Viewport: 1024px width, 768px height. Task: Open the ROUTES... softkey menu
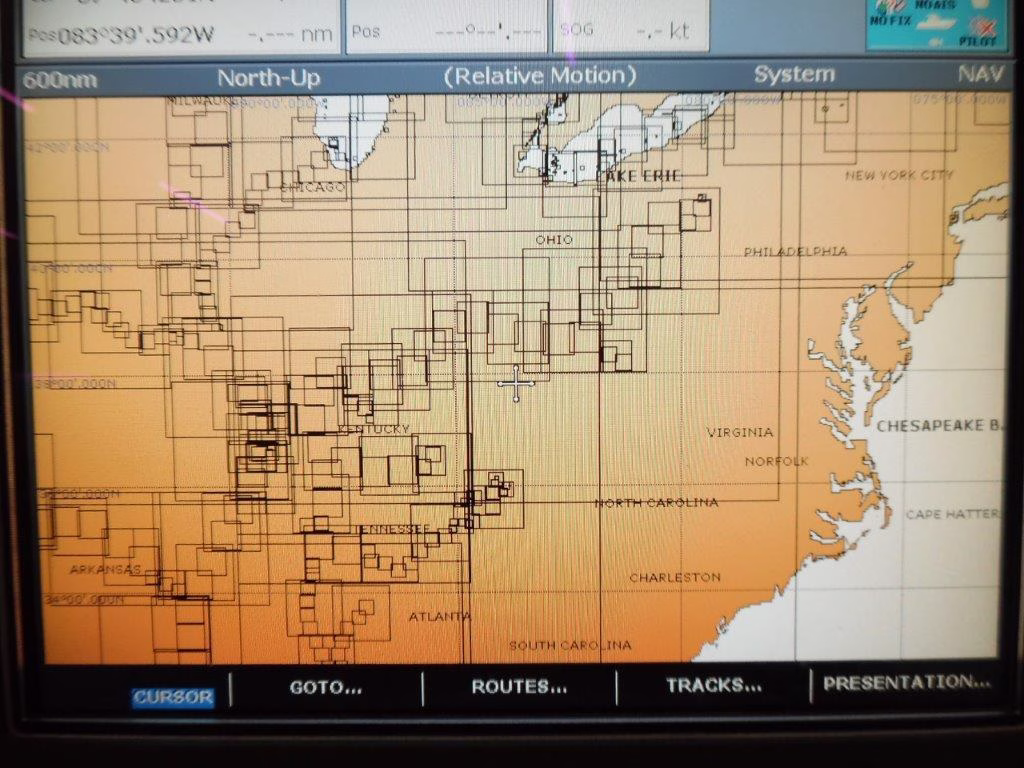(x=519, y=687)
